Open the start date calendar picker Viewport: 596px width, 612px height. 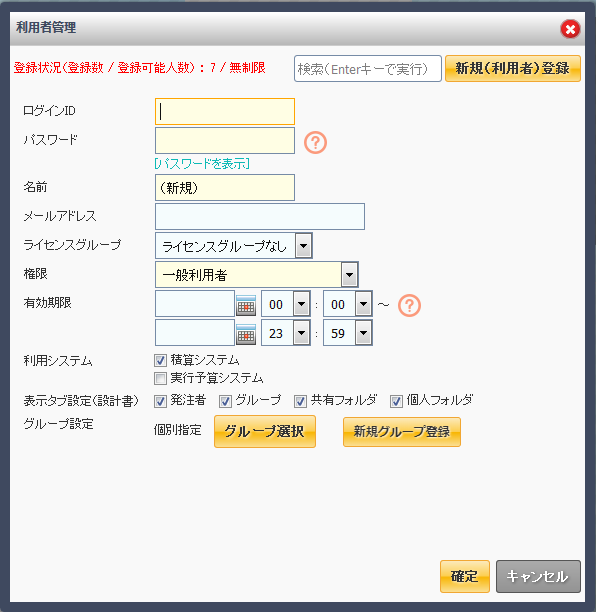pyautogui.click(x=246, y=305)
